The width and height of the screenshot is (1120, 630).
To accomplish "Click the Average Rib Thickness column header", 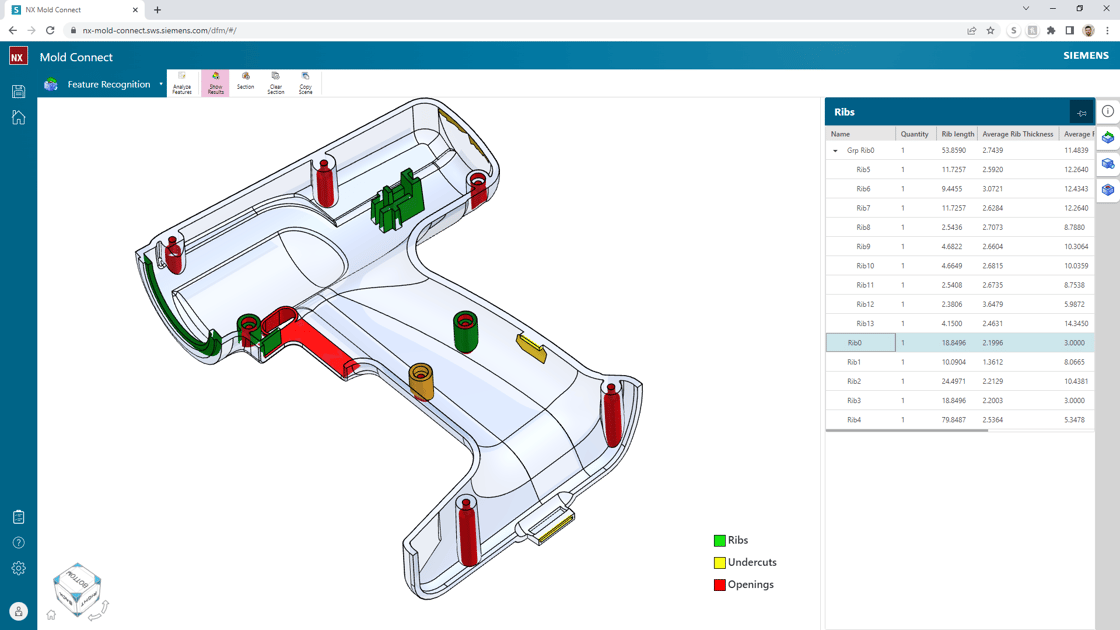I will [x=1017, y=134].
